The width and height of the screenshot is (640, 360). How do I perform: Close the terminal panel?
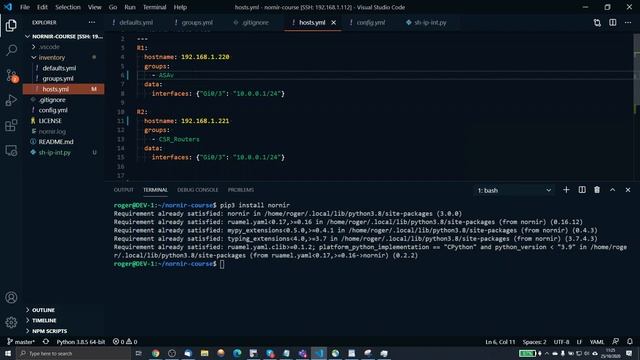[x=628, y=190]
